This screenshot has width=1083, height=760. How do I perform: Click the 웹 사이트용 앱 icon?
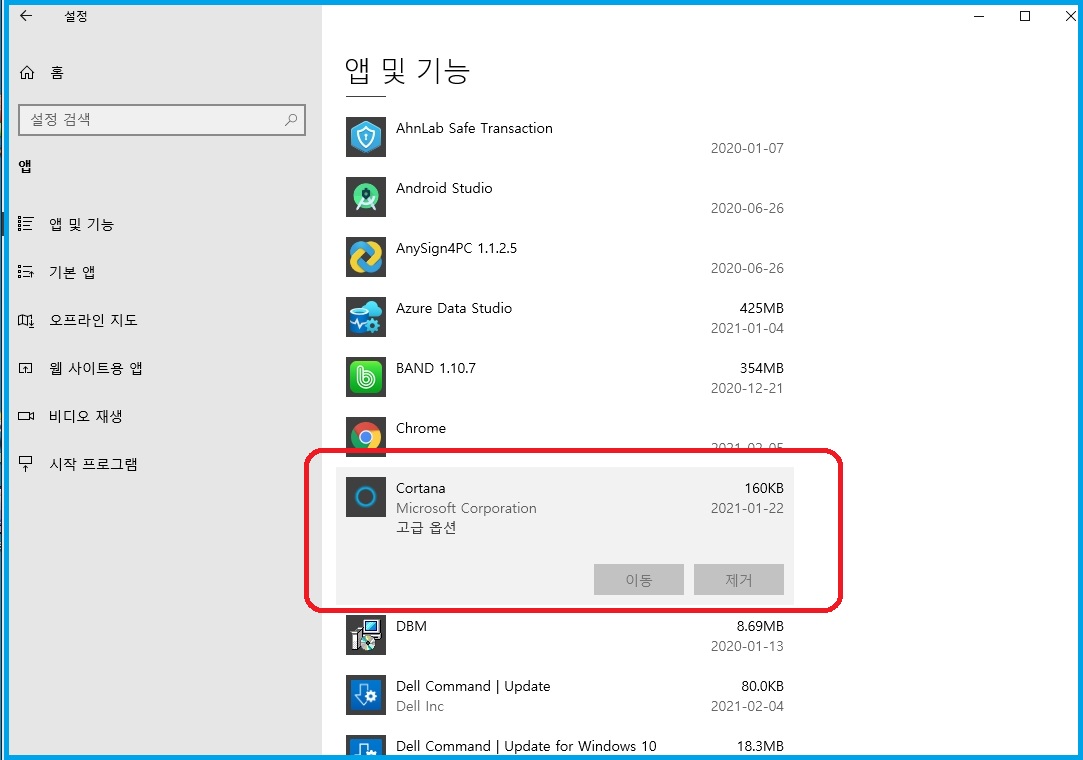pyautogui.click(x=26, y=368)
